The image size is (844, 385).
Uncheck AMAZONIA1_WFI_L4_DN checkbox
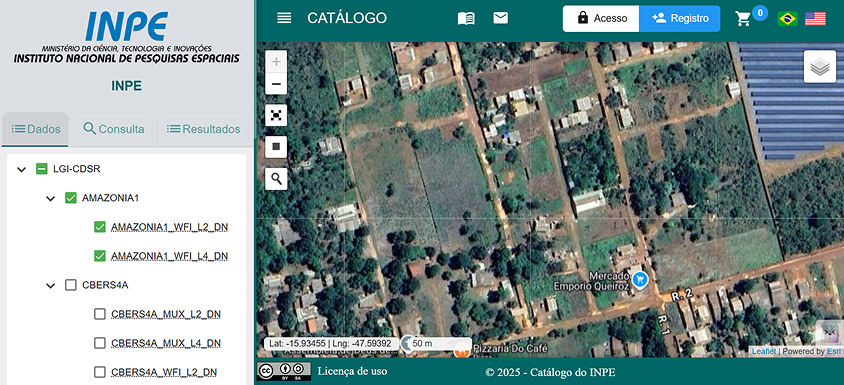point(100,256)
